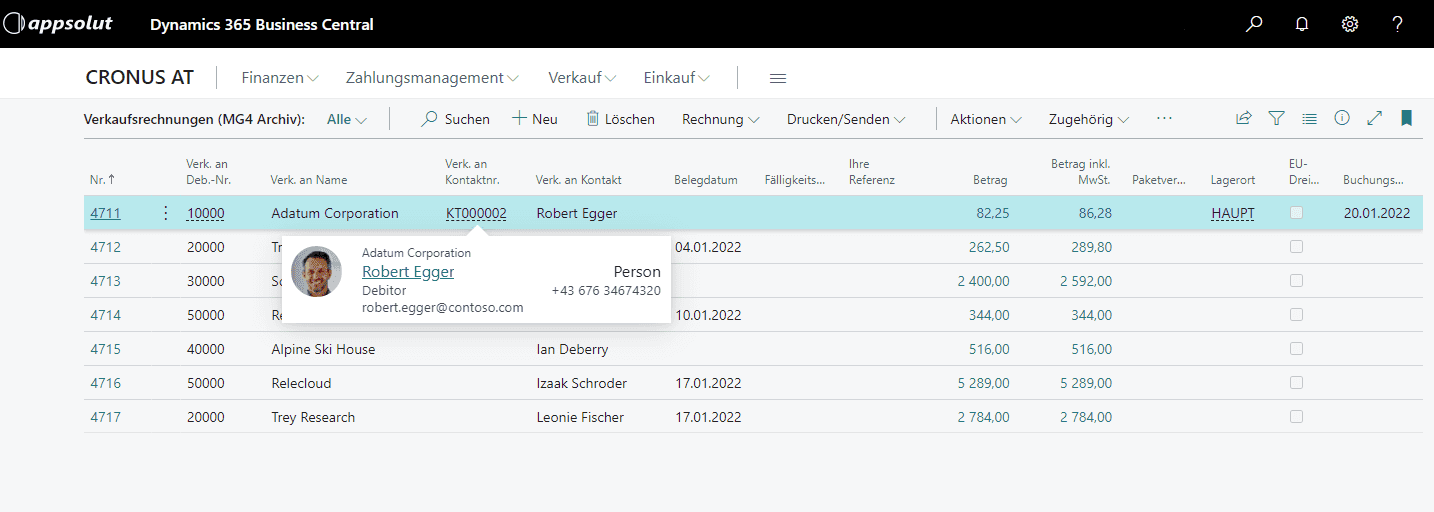1434x512 pixels.
Task: Open the search magnifier in top bar
Action: [1254, 24]
